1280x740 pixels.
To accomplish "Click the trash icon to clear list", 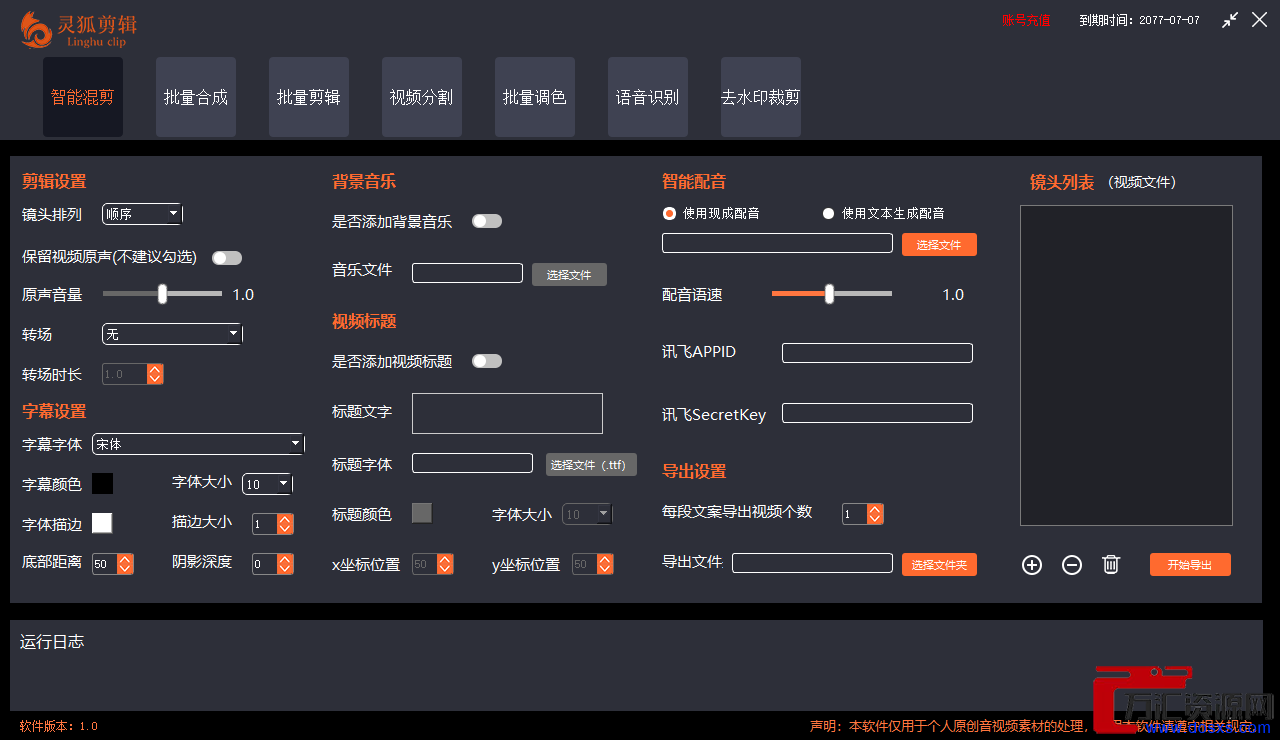I will pos(1110,565).
